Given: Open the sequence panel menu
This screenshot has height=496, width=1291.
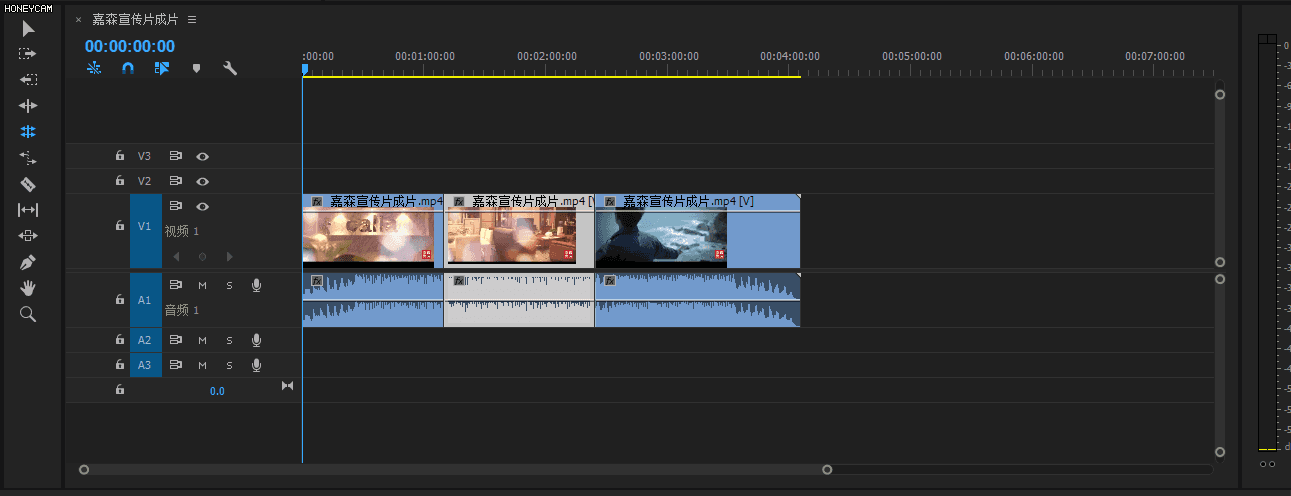Looking at the screenshot, I should [192, 19].
